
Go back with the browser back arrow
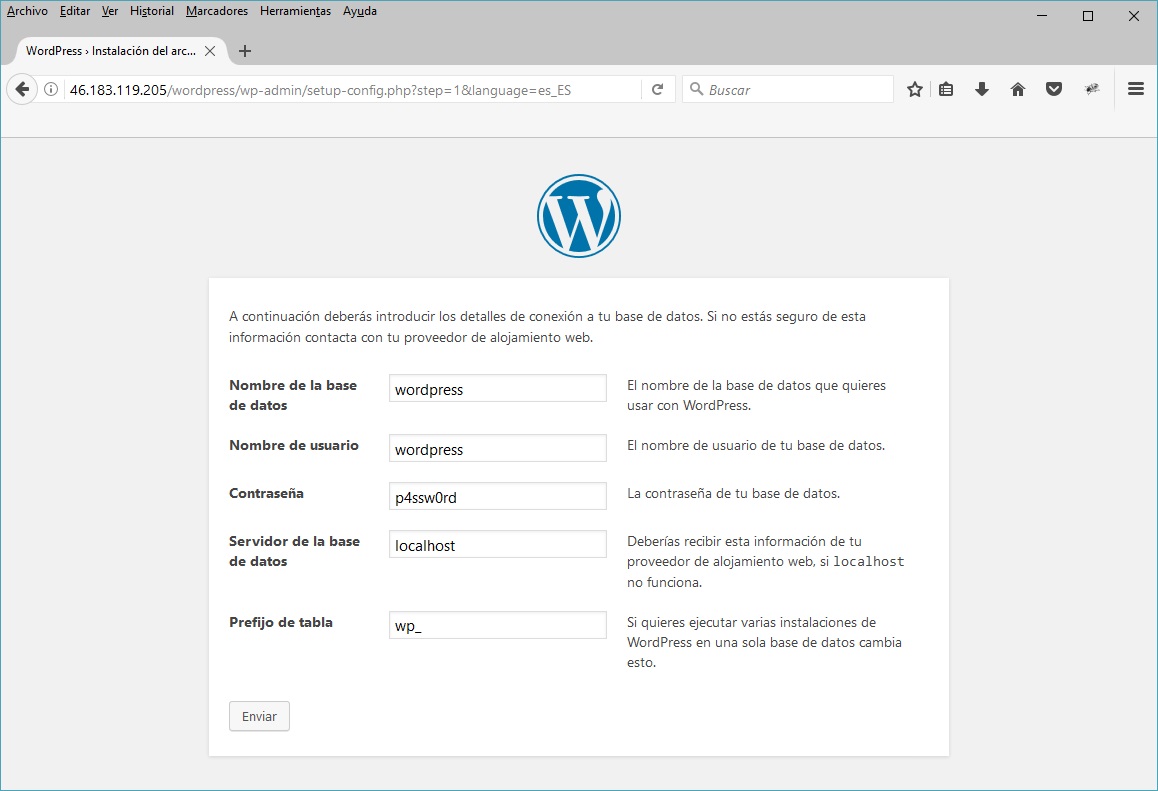tap(22, 89)
